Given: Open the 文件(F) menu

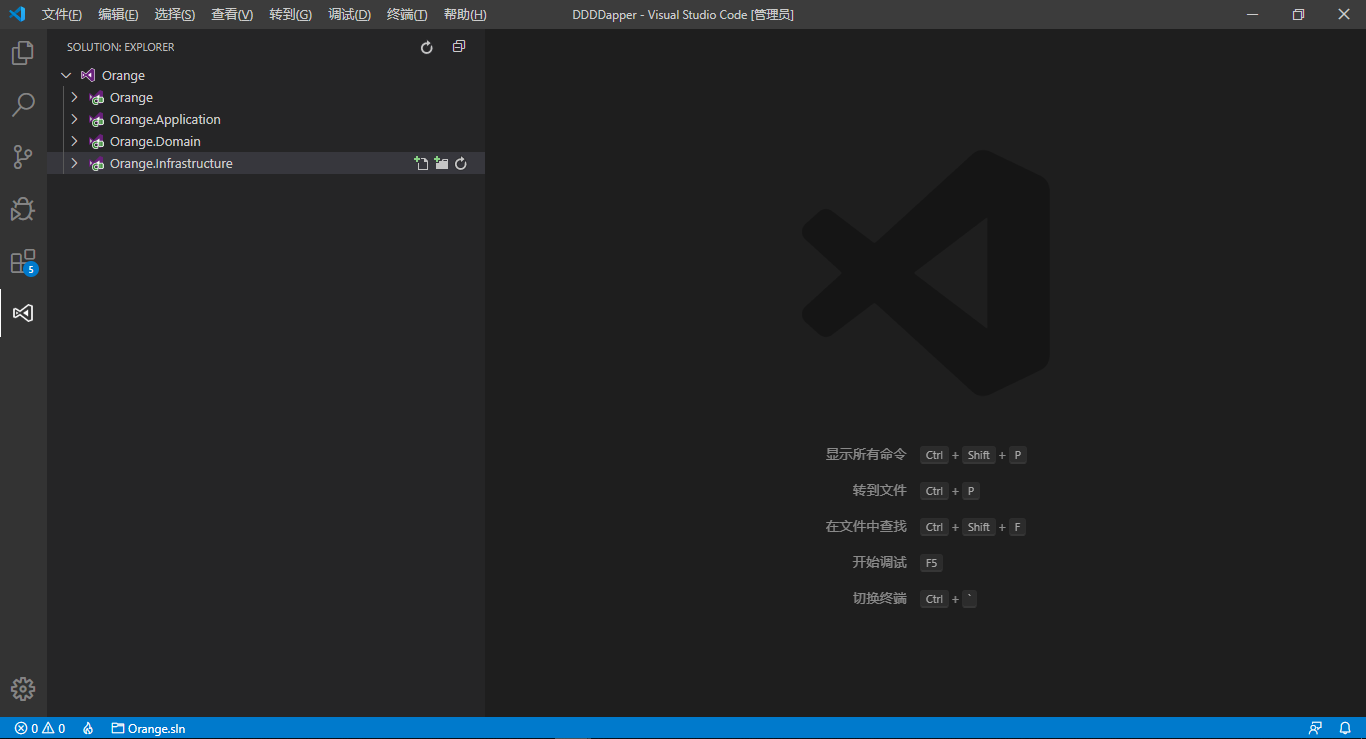Looking at the screenshot, I should 62,15.
